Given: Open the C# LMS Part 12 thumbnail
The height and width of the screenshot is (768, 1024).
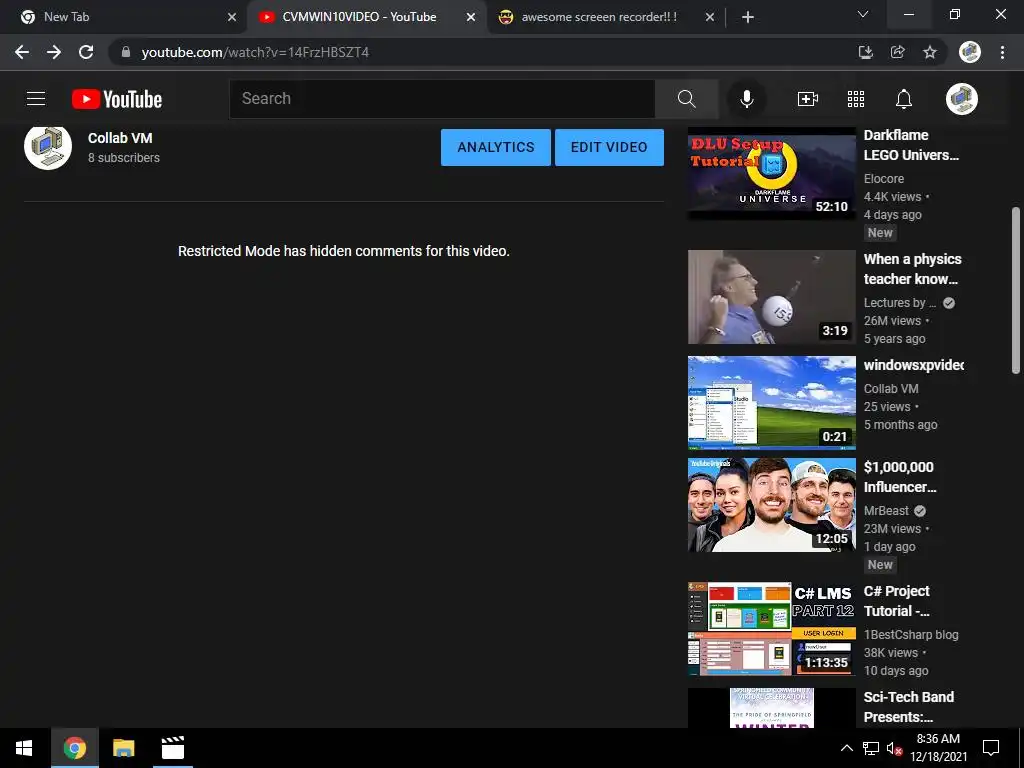Looking at the screenshot, I should (771, 629).
